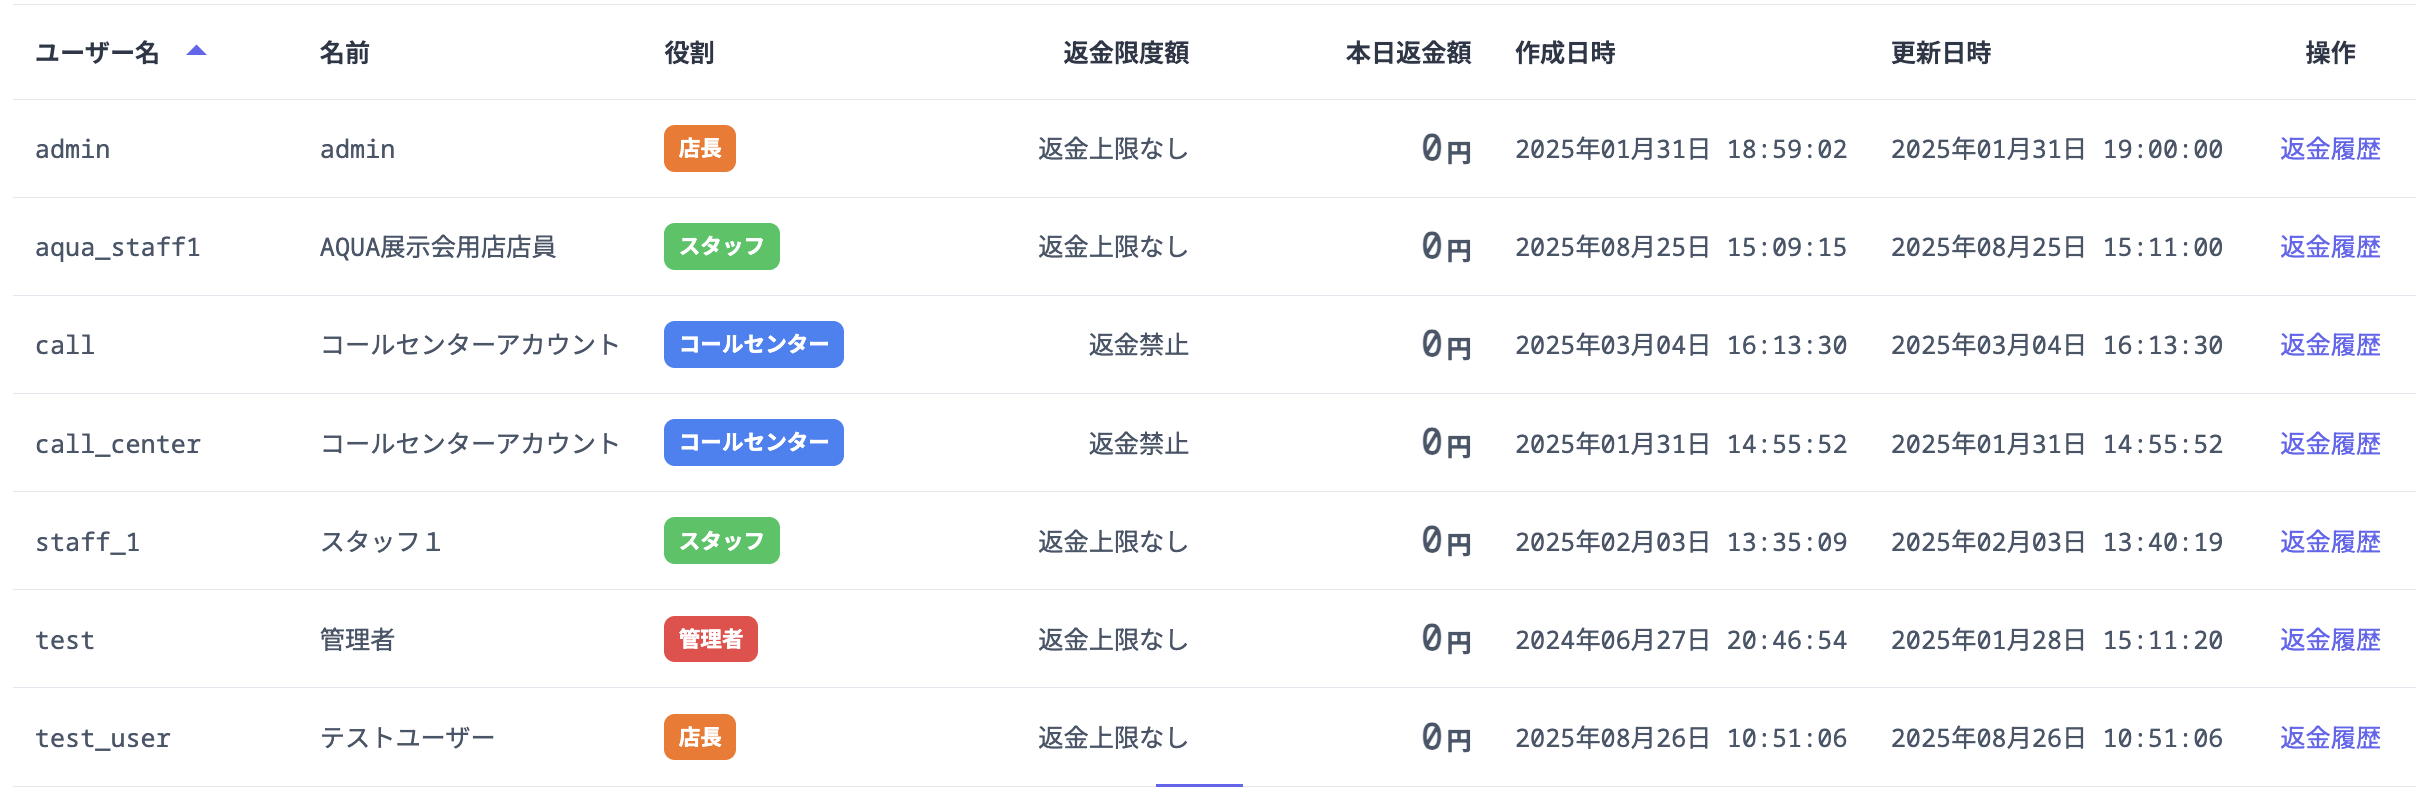2426x792 pixels.
Task: Click the green スタッフ badge for staff_1
Action: point(721,541)
